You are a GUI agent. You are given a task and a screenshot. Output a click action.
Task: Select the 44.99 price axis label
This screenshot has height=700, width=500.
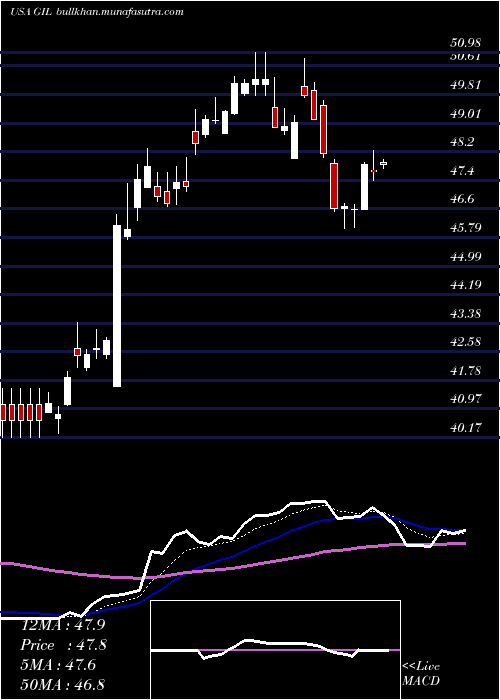tap(465, 256)
